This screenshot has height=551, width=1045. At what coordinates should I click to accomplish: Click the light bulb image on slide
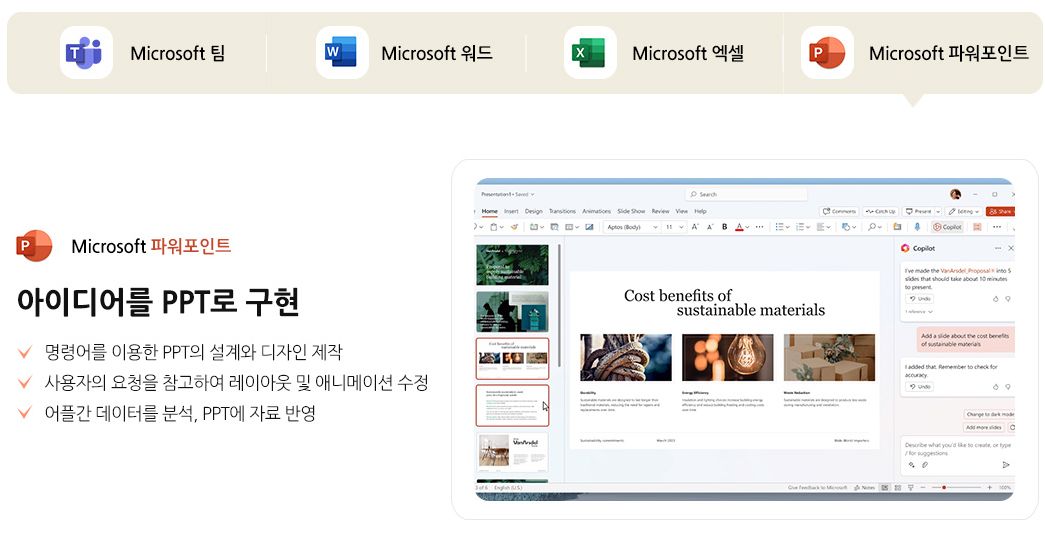(x=728, y=357)
